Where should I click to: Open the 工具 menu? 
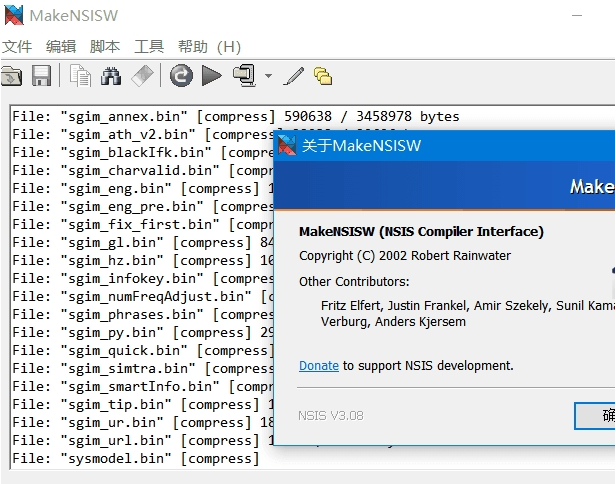(149, 47)
